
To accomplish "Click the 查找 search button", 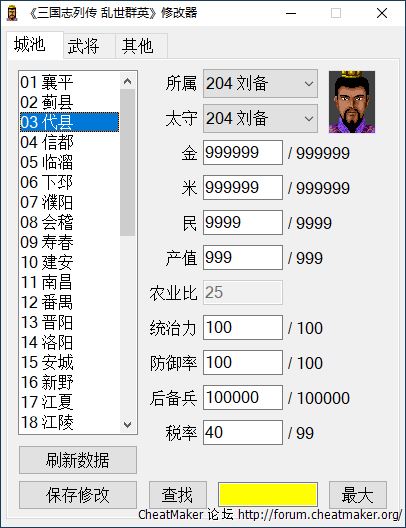I will click(x=178, y=495).
